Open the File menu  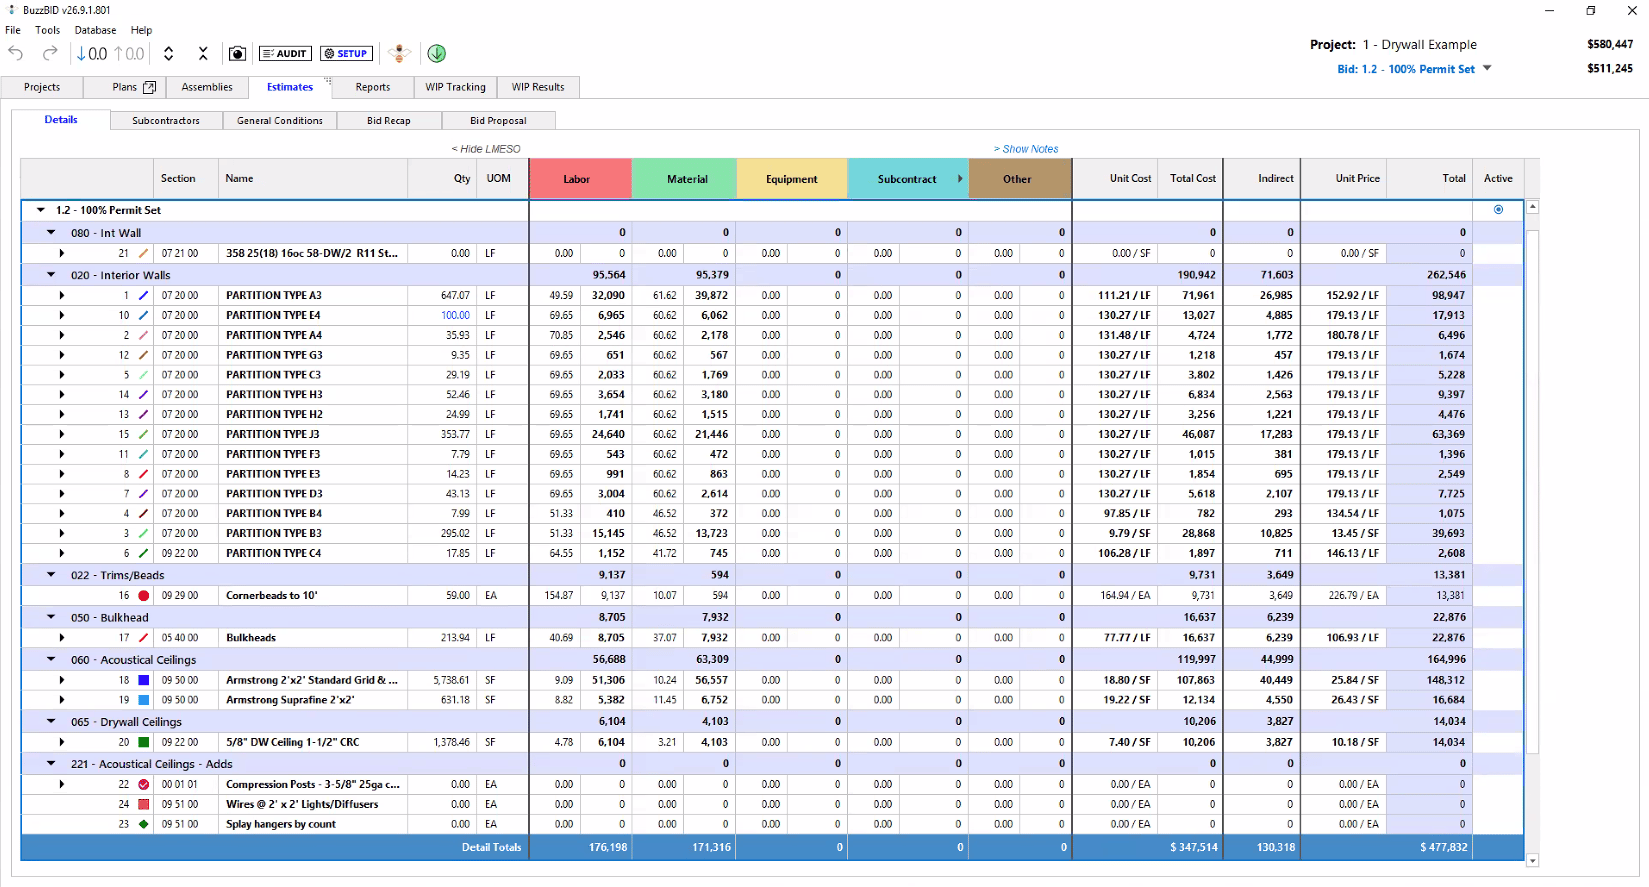click(13, 30)
